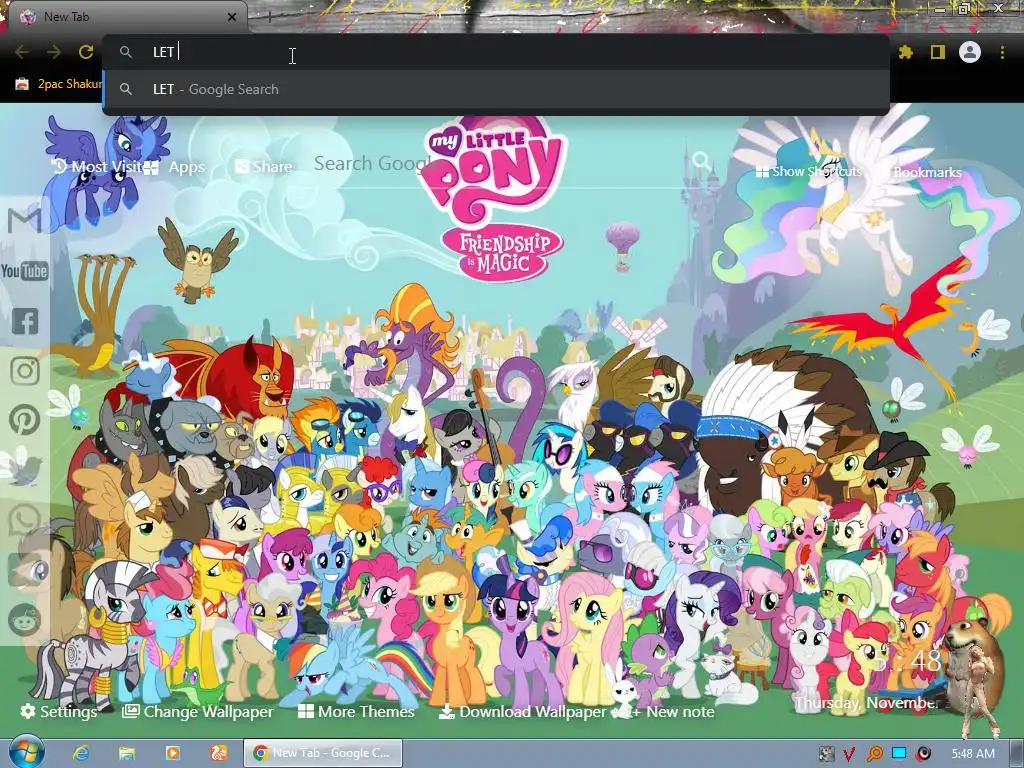Select the New Tab browser tab
Screen dimensions: 1024x768
pos(127,17)
